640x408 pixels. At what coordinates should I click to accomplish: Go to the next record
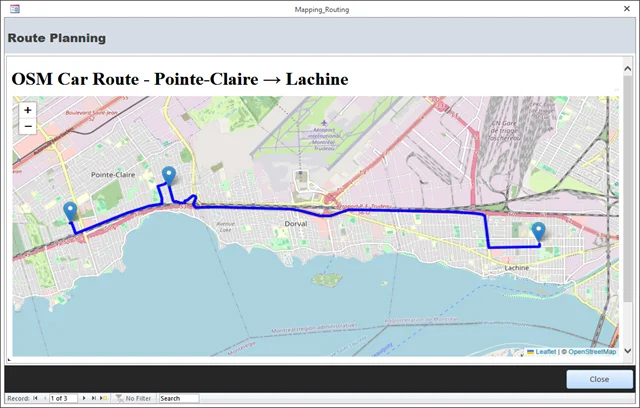84,398
